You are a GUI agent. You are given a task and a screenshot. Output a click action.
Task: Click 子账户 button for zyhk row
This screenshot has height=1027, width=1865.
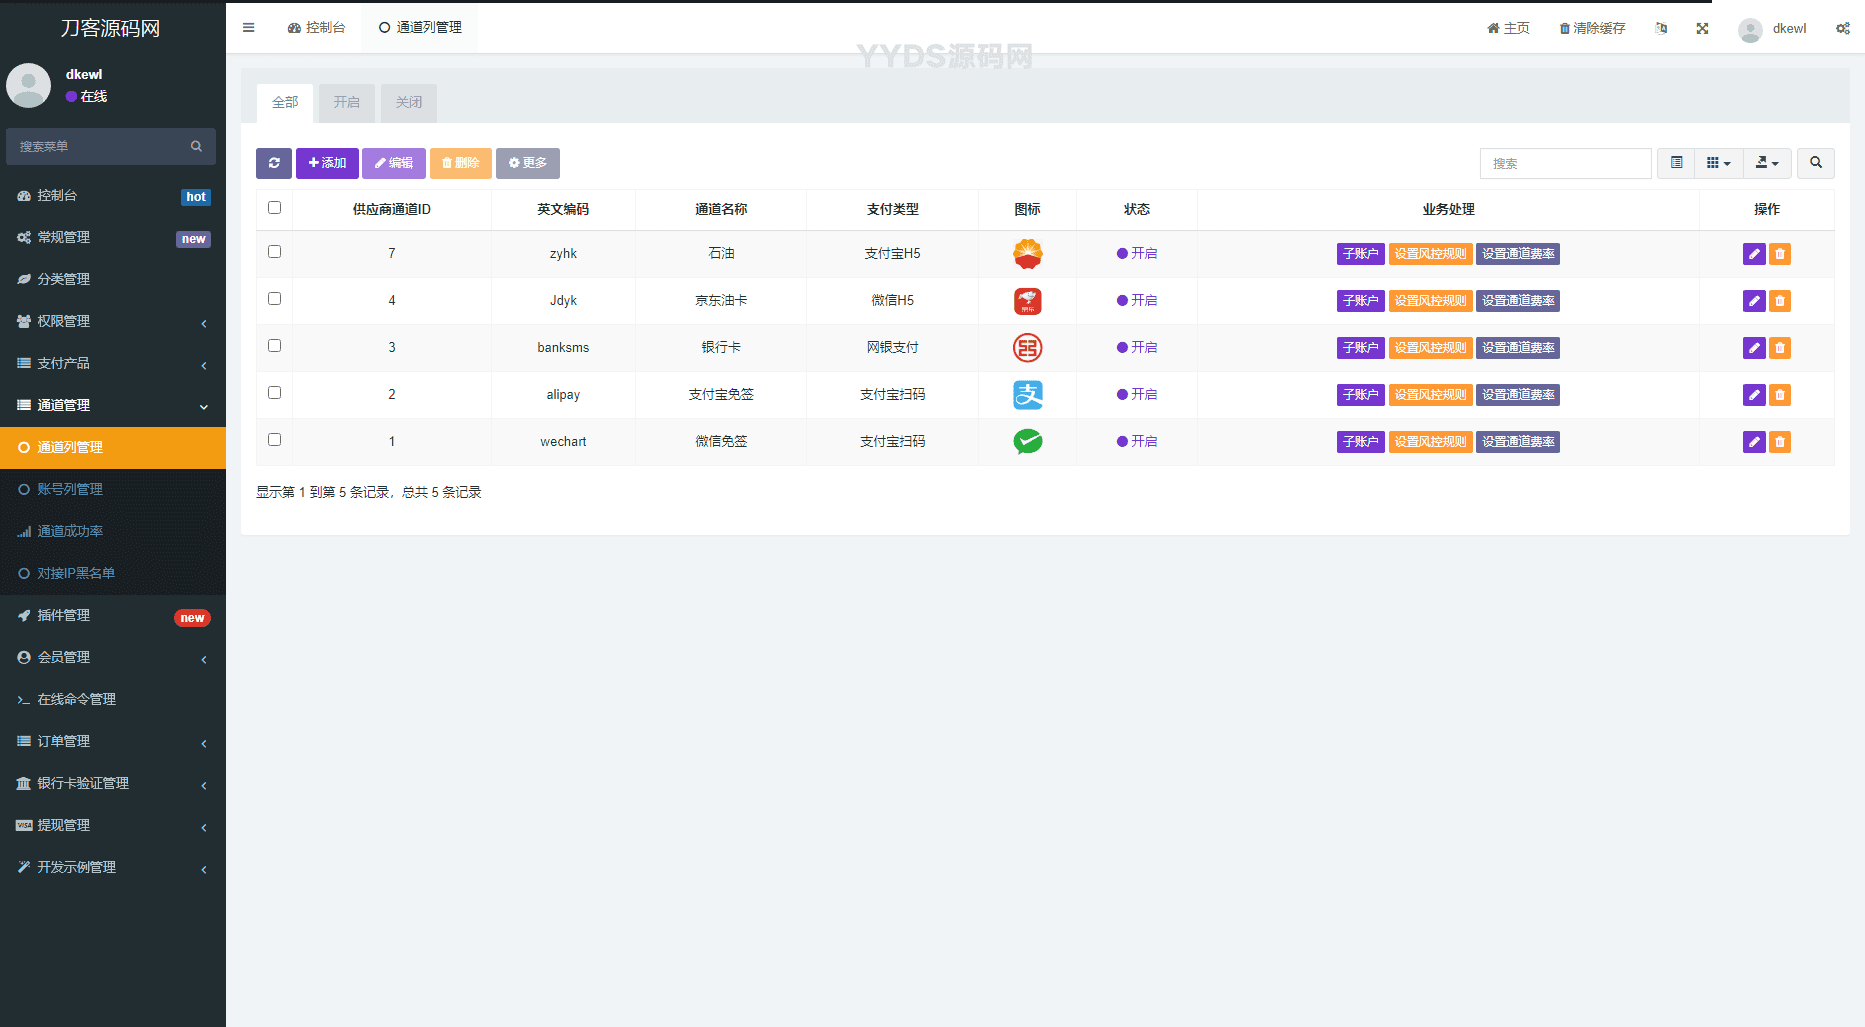1360,254
